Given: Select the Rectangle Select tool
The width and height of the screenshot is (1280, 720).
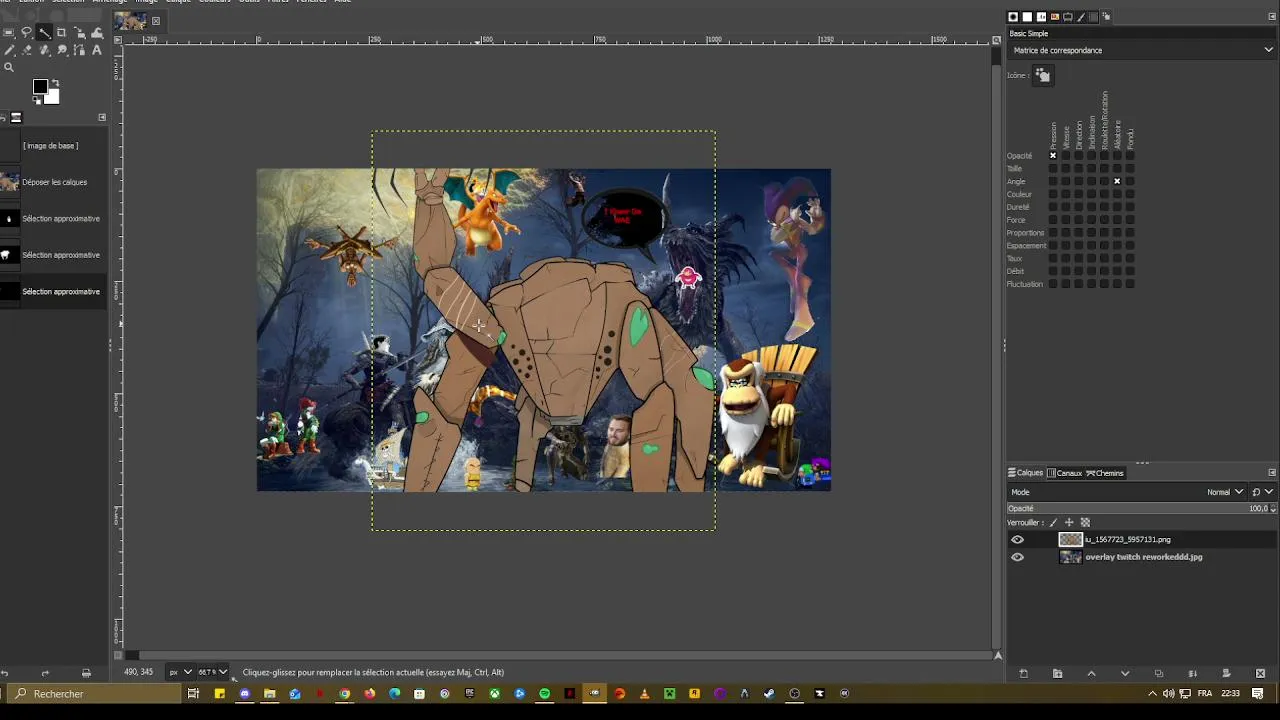Looking at the screenshot, I should pos(9,33).
